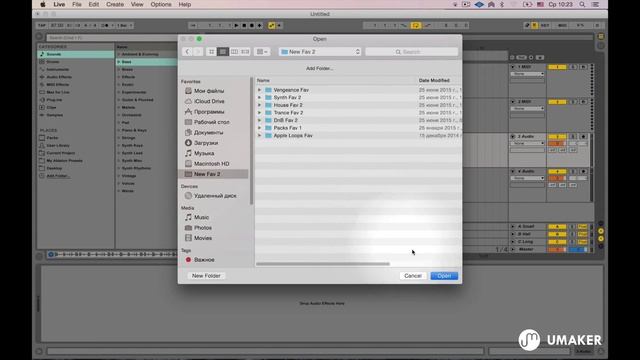Expand the House Fav 2 folder
640x360 pixels.
click(x=260, y=105)
